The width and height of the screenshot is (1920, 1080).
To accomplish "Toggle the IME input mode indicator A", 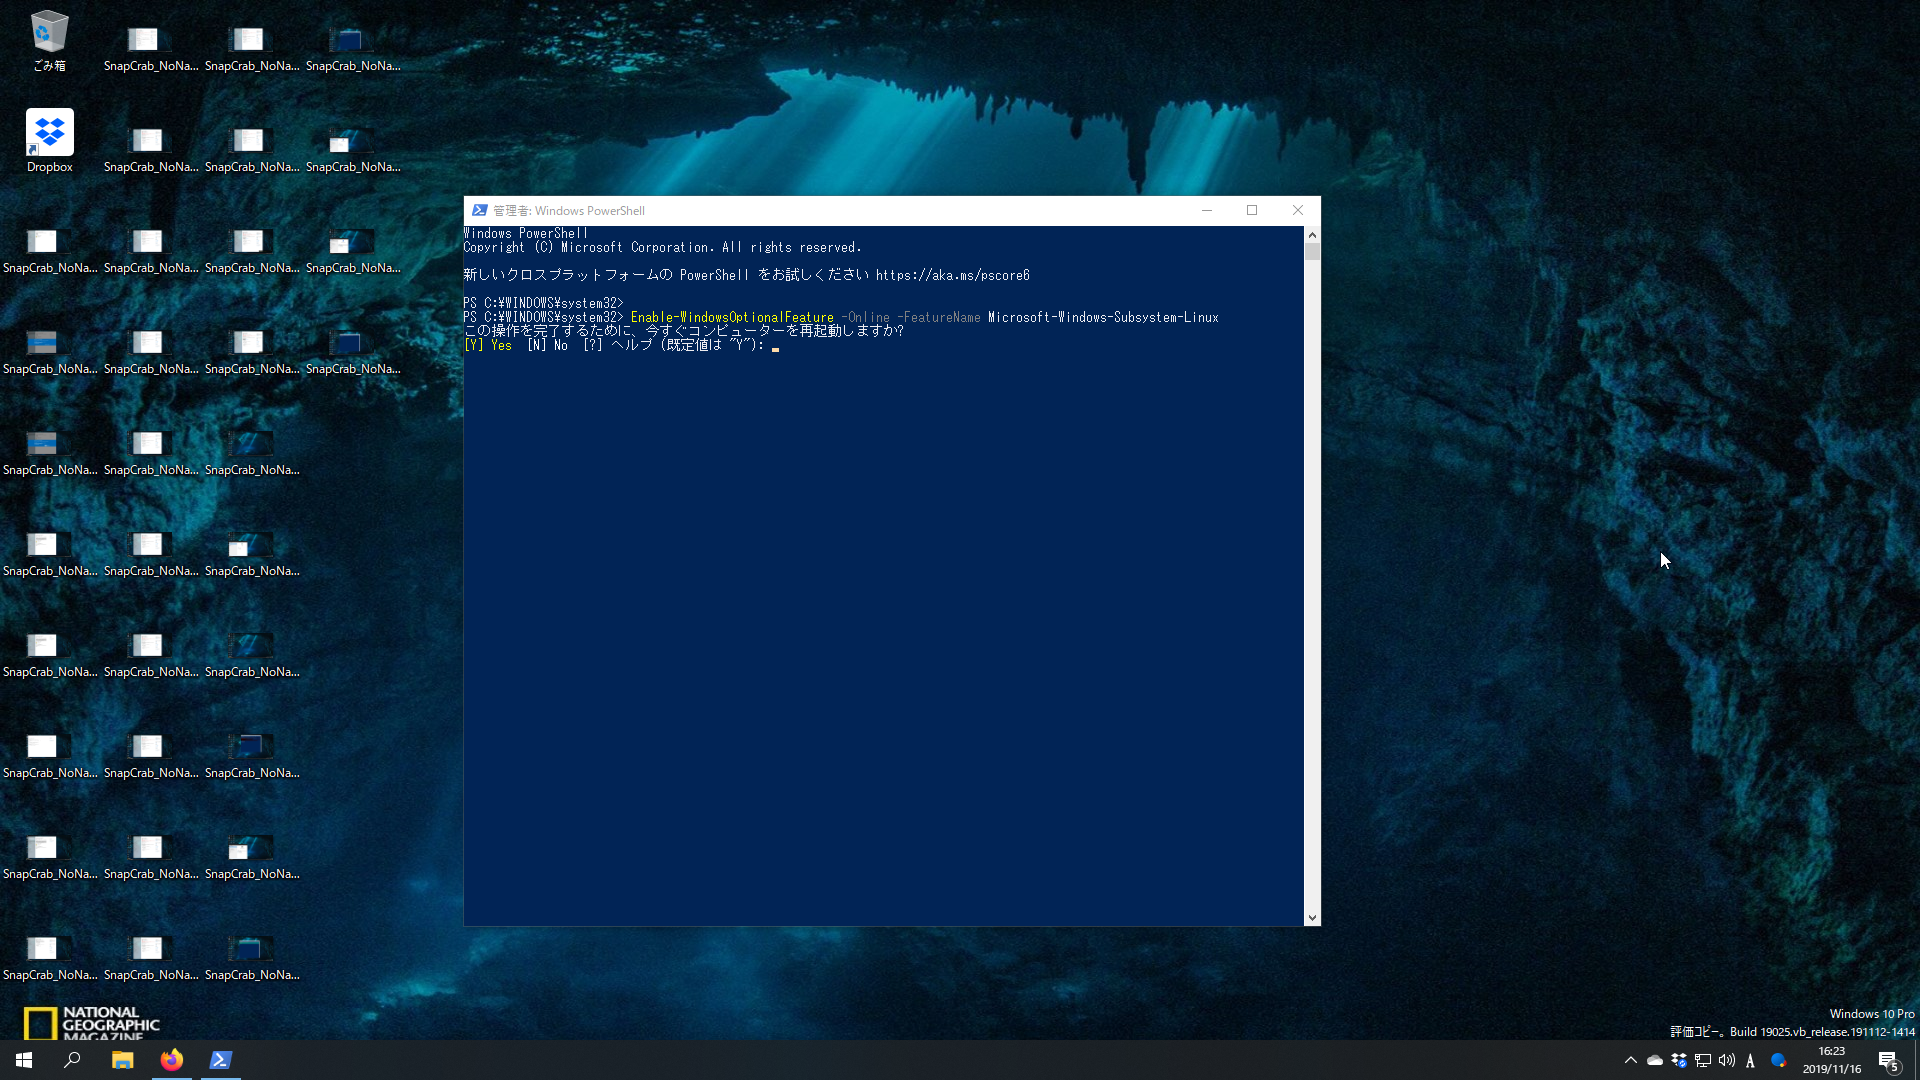I will click(1750, 1061).
